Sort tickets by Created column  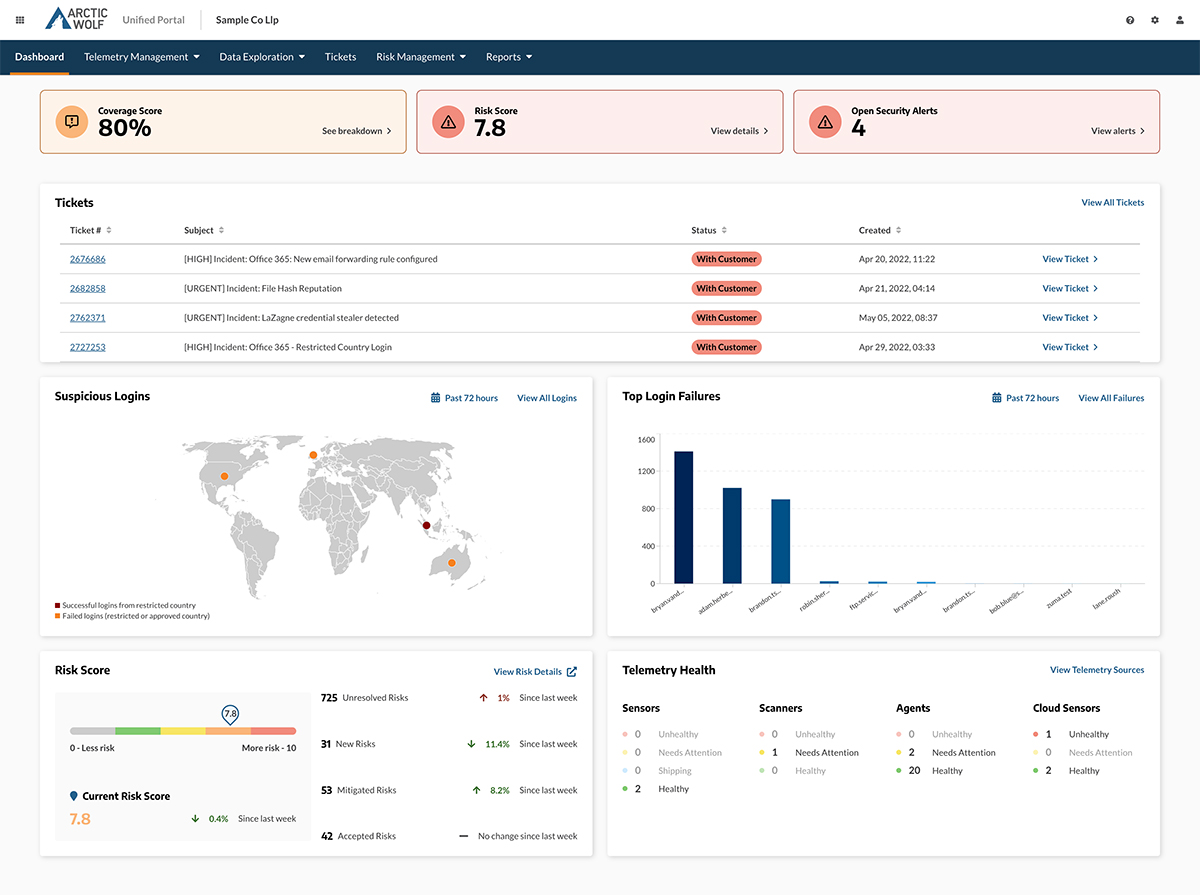[x=899, y=230]
